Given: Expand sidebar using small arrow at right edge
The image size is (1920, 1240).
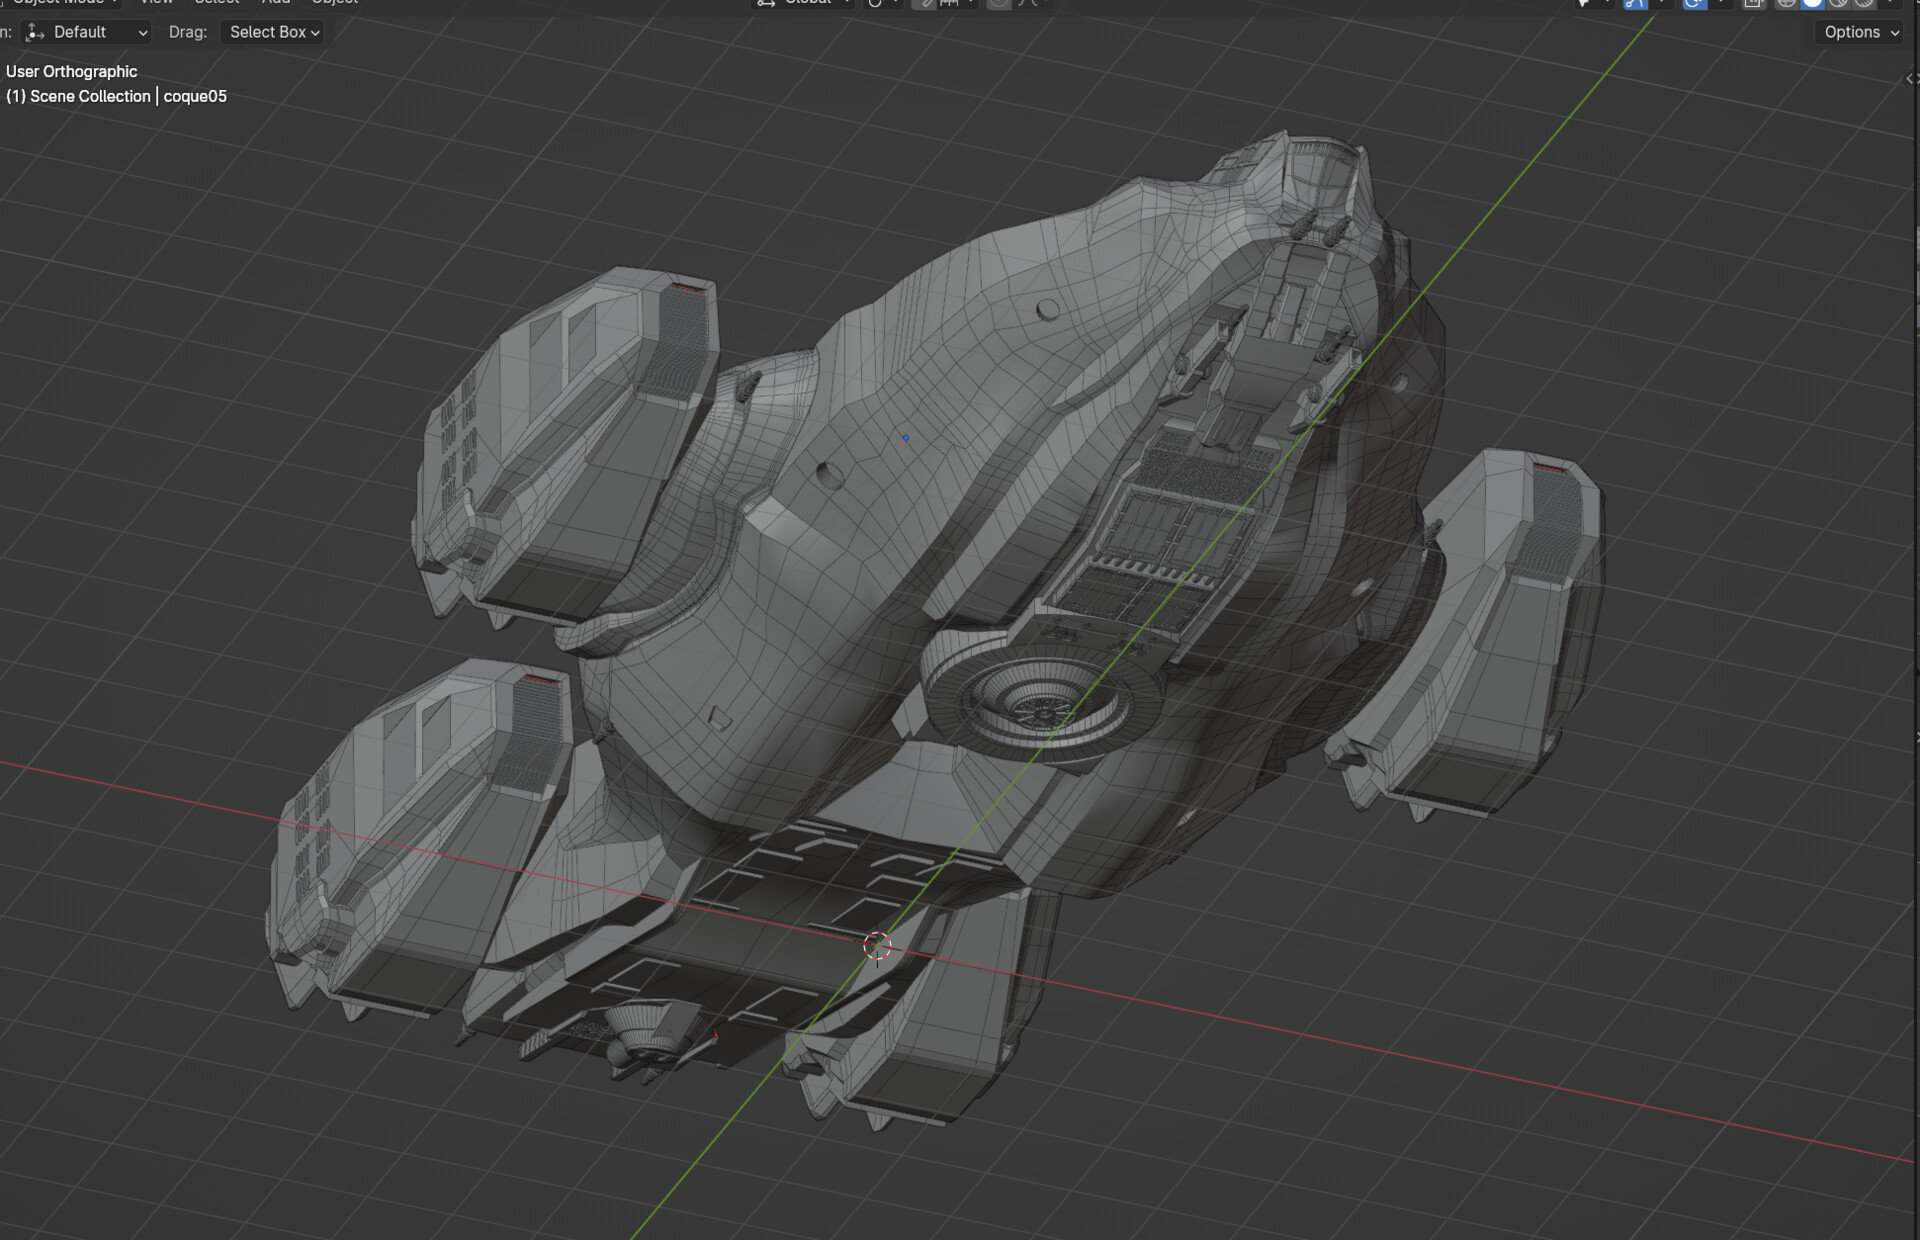Looking at the screenshot, I should [x=1909, y=78].
